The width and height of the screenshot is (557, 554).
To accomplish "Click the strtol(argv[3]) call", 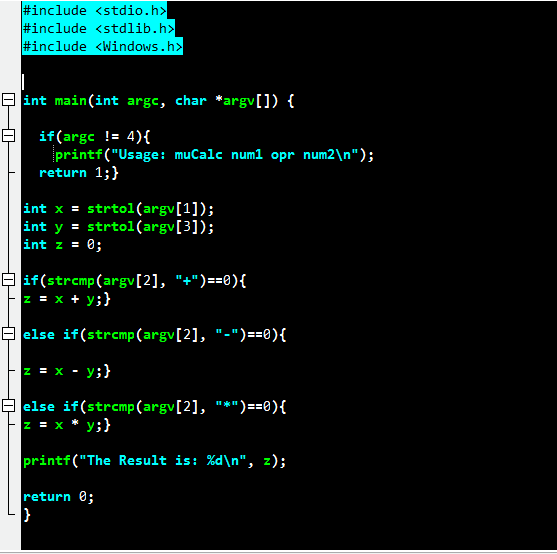I will pos(150,227).
